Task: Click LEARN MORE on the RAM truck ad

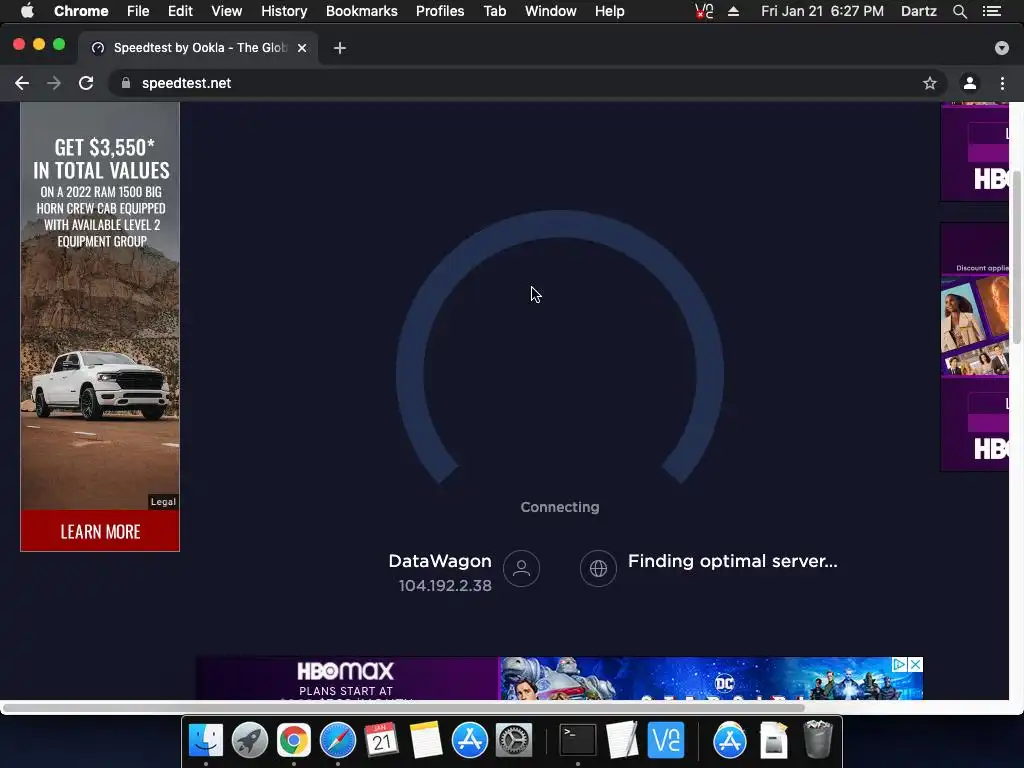Action: (x=100, y=531)
